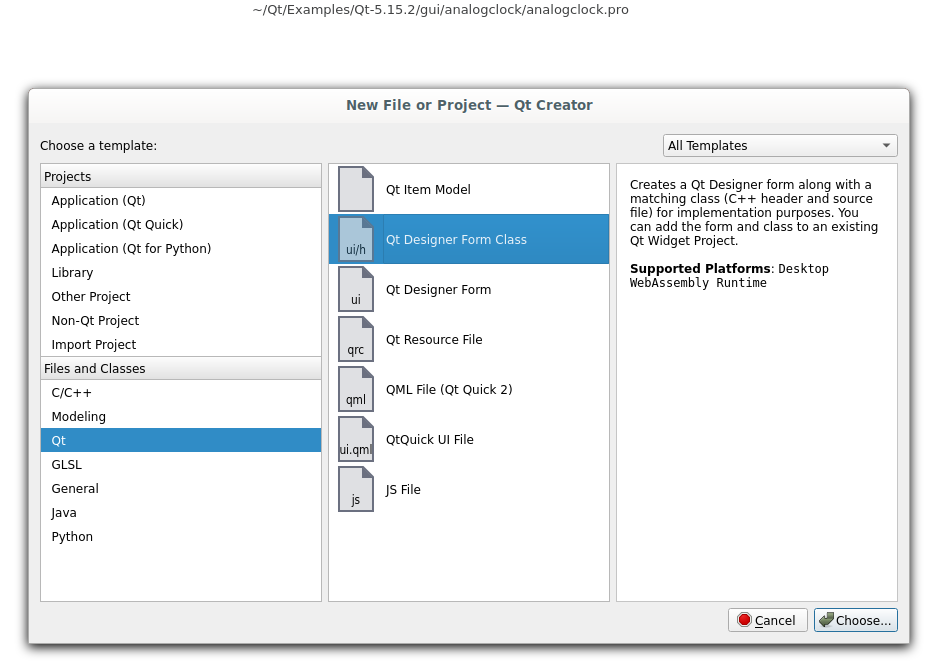Click the template description text
The image size is (935, 662).
754,212
